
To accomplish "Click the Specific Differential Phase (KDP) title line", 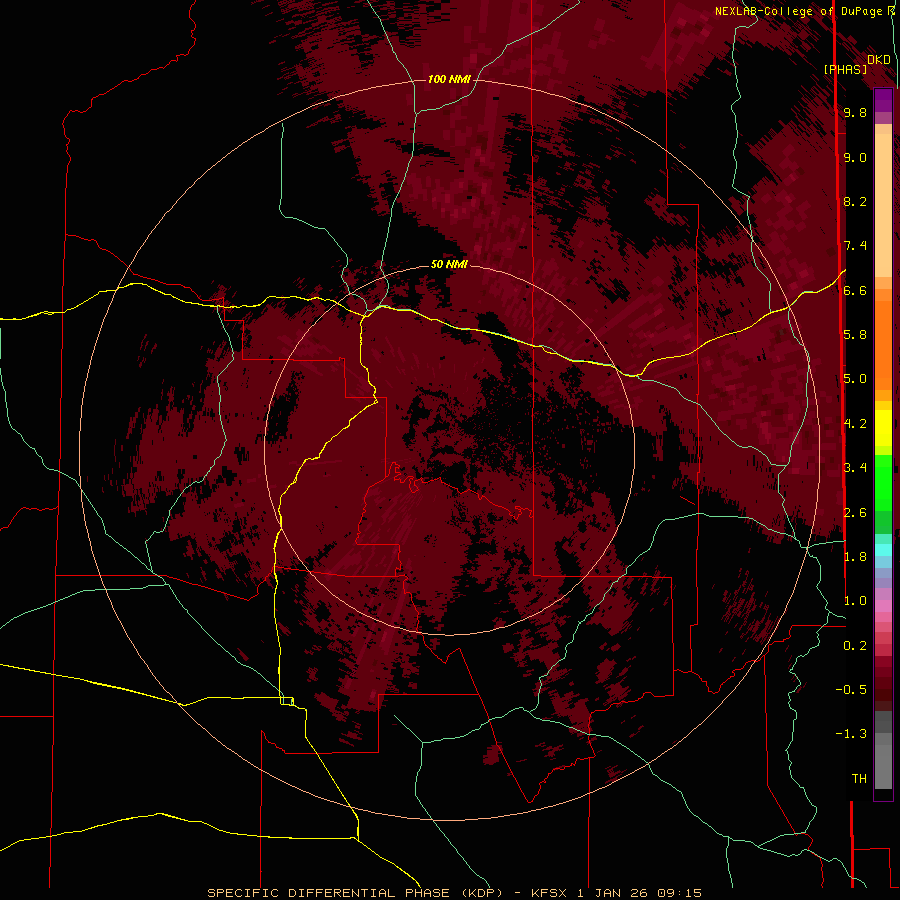I will (454, 893).
